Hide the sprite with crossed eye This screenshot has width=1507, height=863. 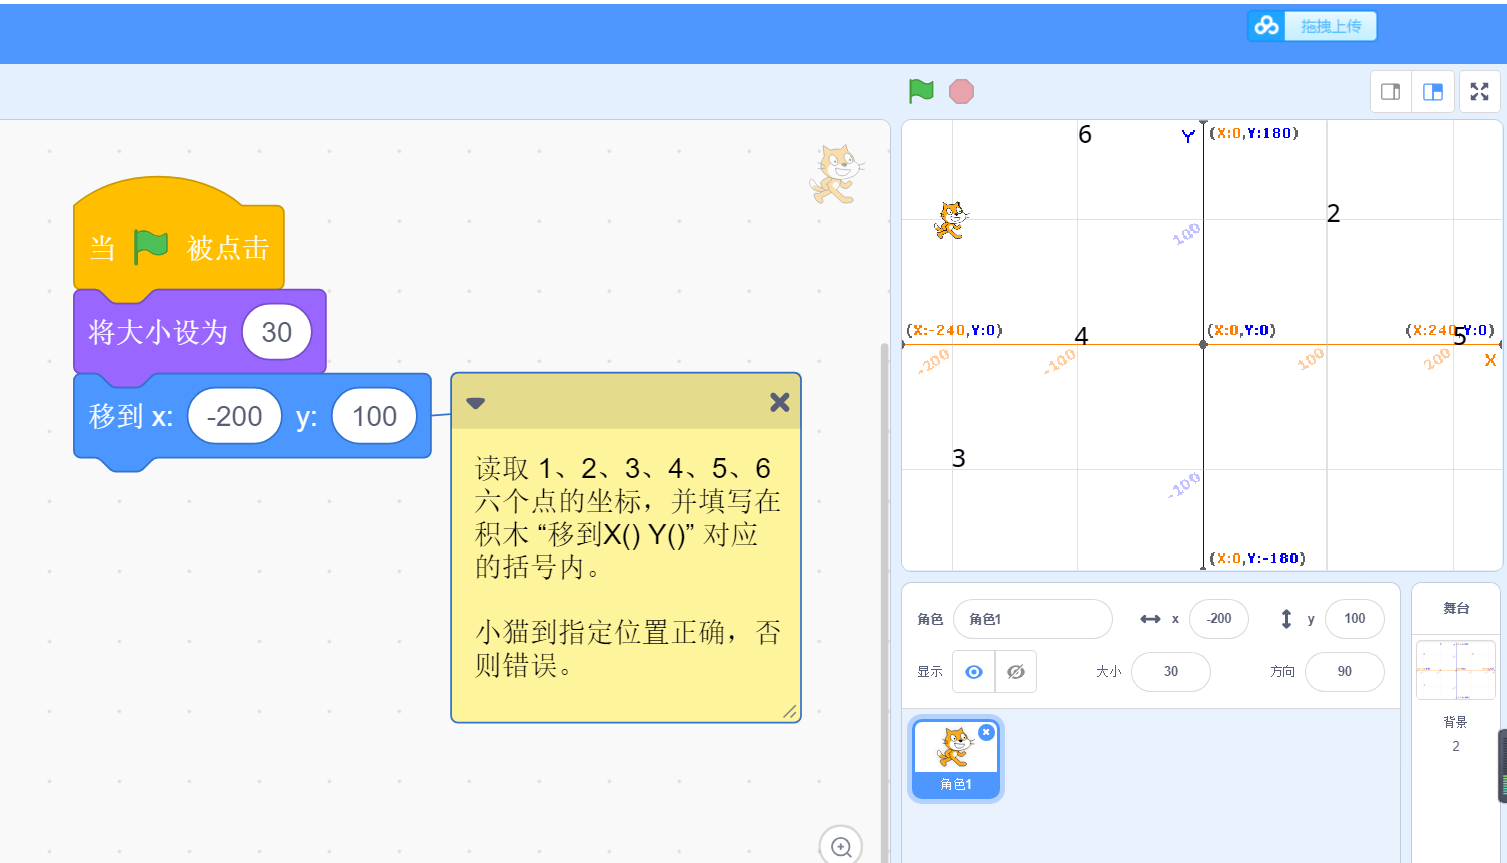pyautogui.click(x=1016, y=672)
